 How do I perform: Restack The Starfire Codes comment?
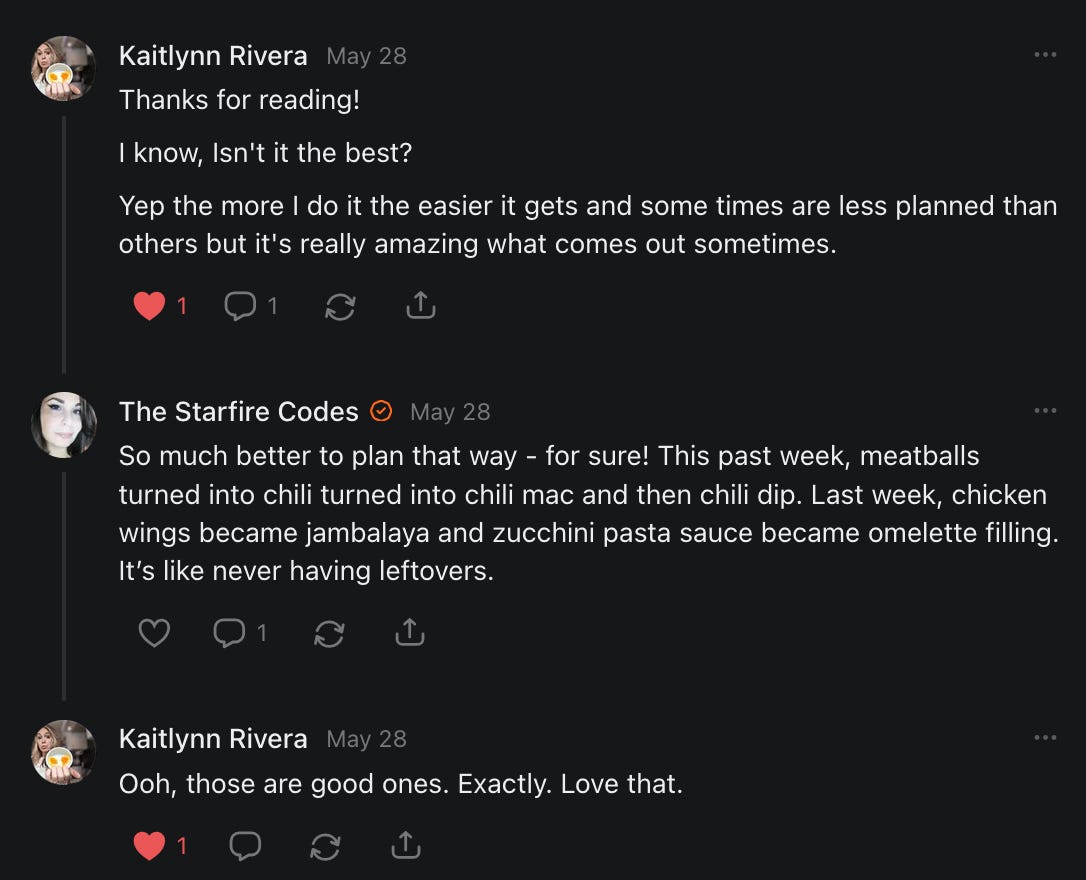tap(329, 633)
